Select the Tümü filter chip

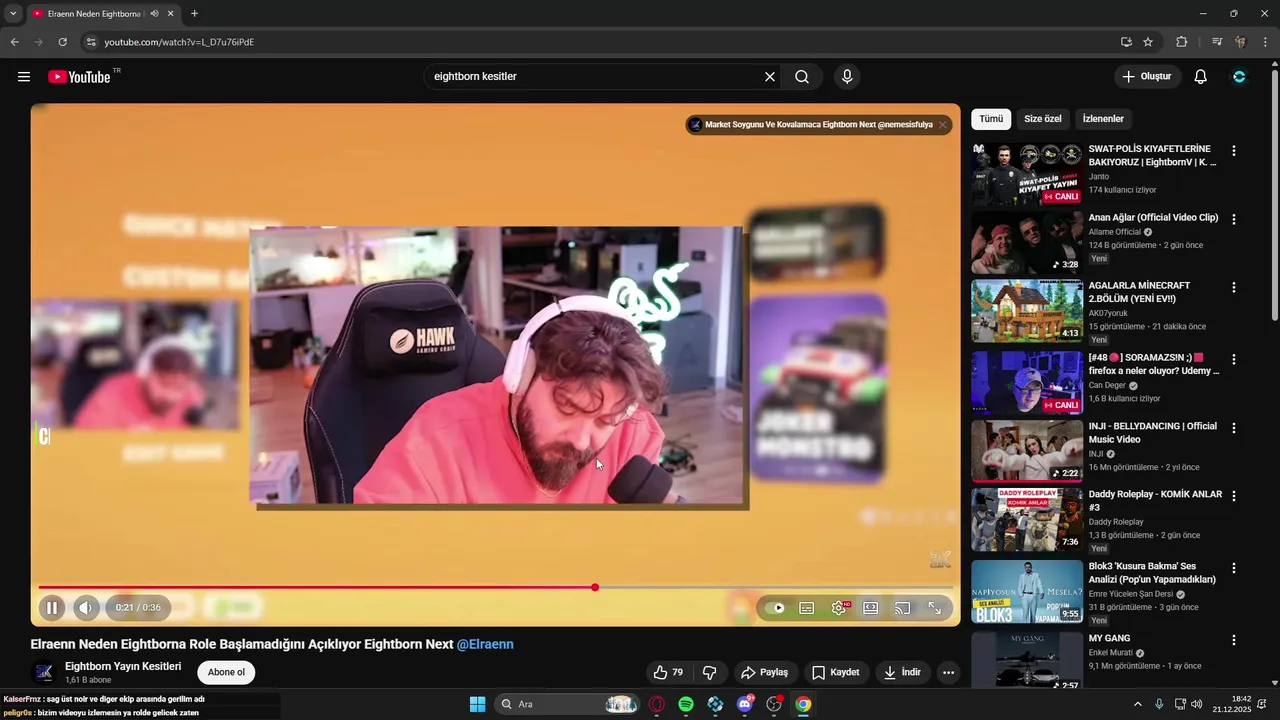tap(991, 119)
